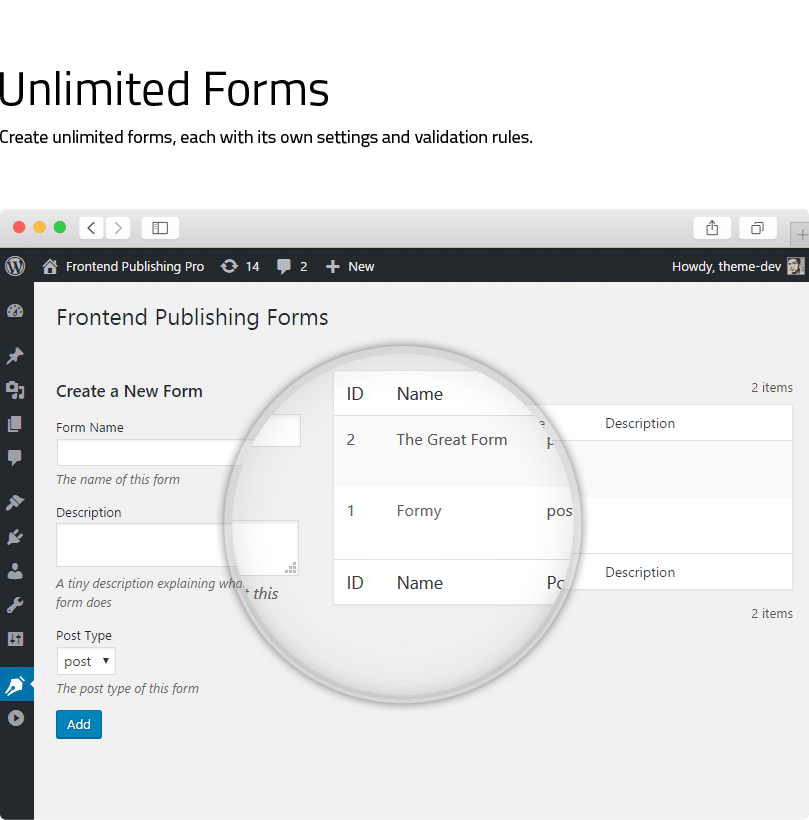Image resolution: width=809 pixels, height=820 pixels.
Task: Sort by the top Name column header
Action: (420, 394)
